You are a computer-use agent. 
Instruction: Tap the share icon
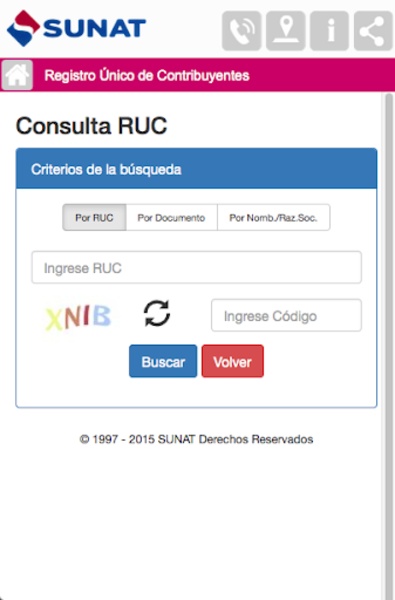[x=374, y=31]
